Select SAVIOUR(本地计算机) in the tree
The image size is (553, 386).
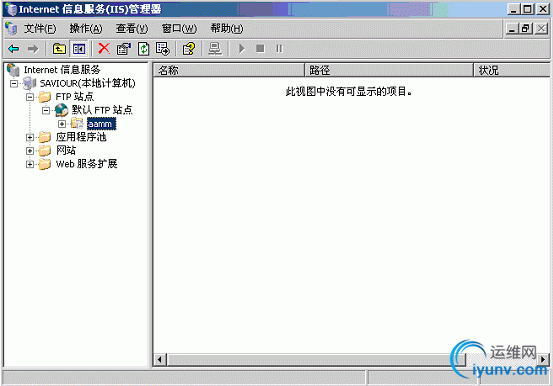(x=87, y=83)
